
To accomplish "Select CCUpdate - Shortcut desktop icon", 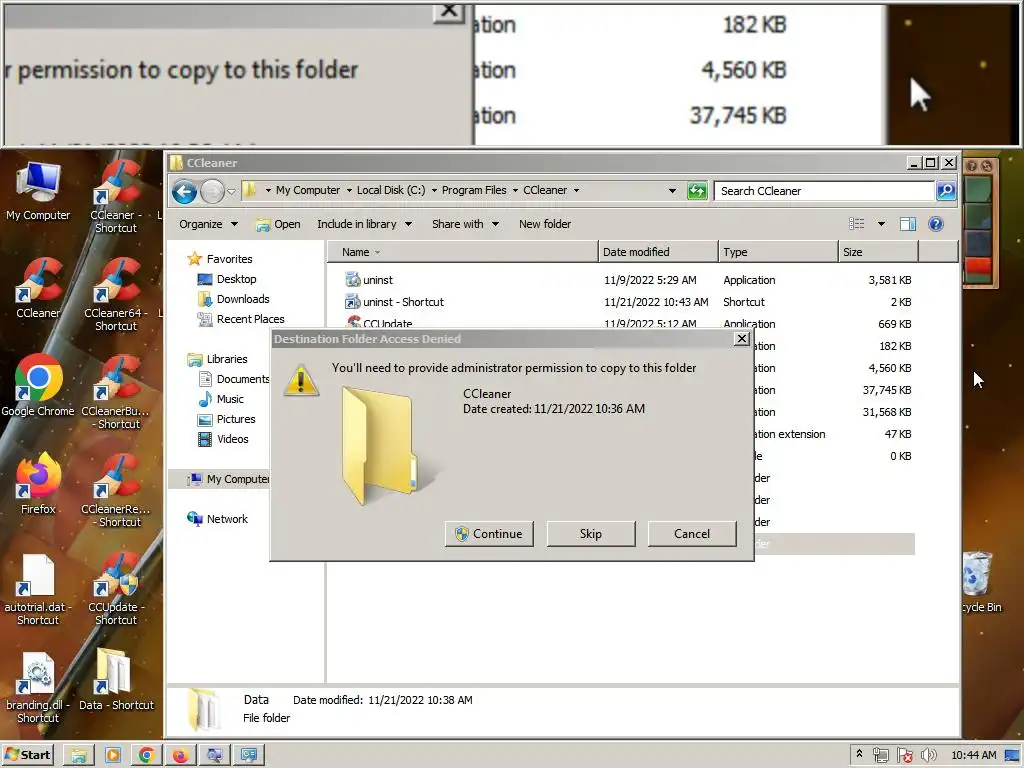I will [x=116, y=590].
